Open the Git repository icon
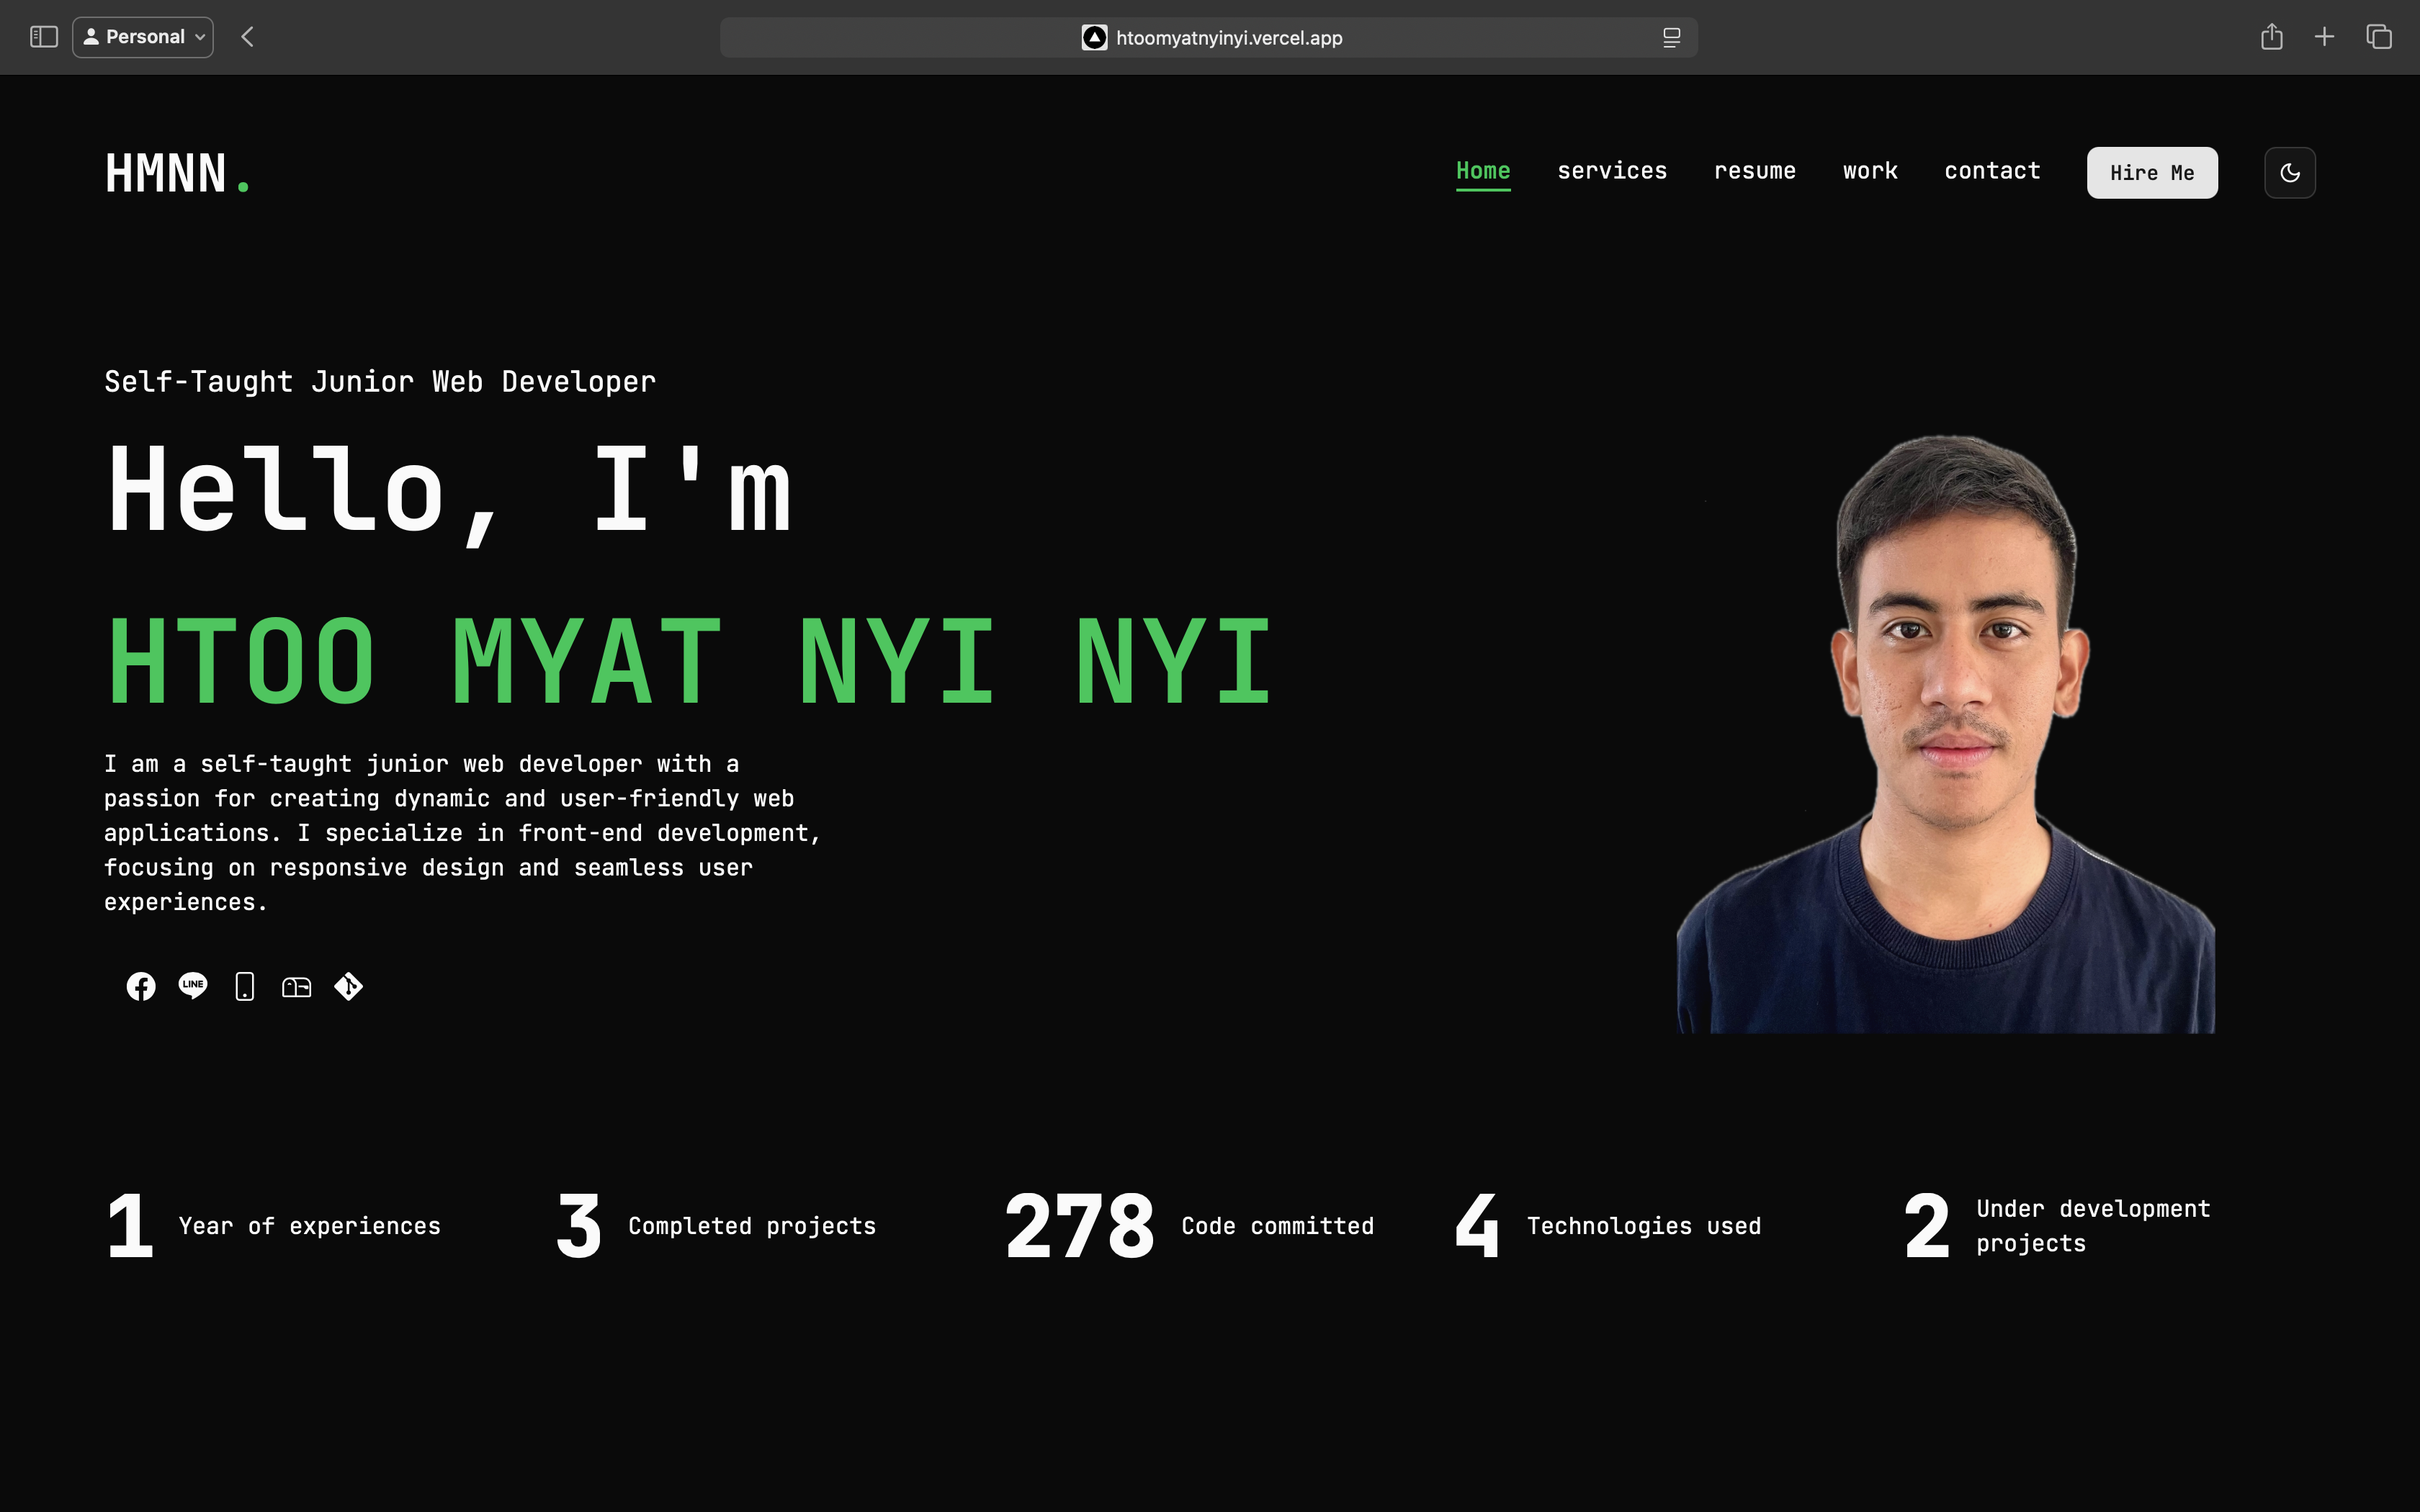 (x=349, y=986)
